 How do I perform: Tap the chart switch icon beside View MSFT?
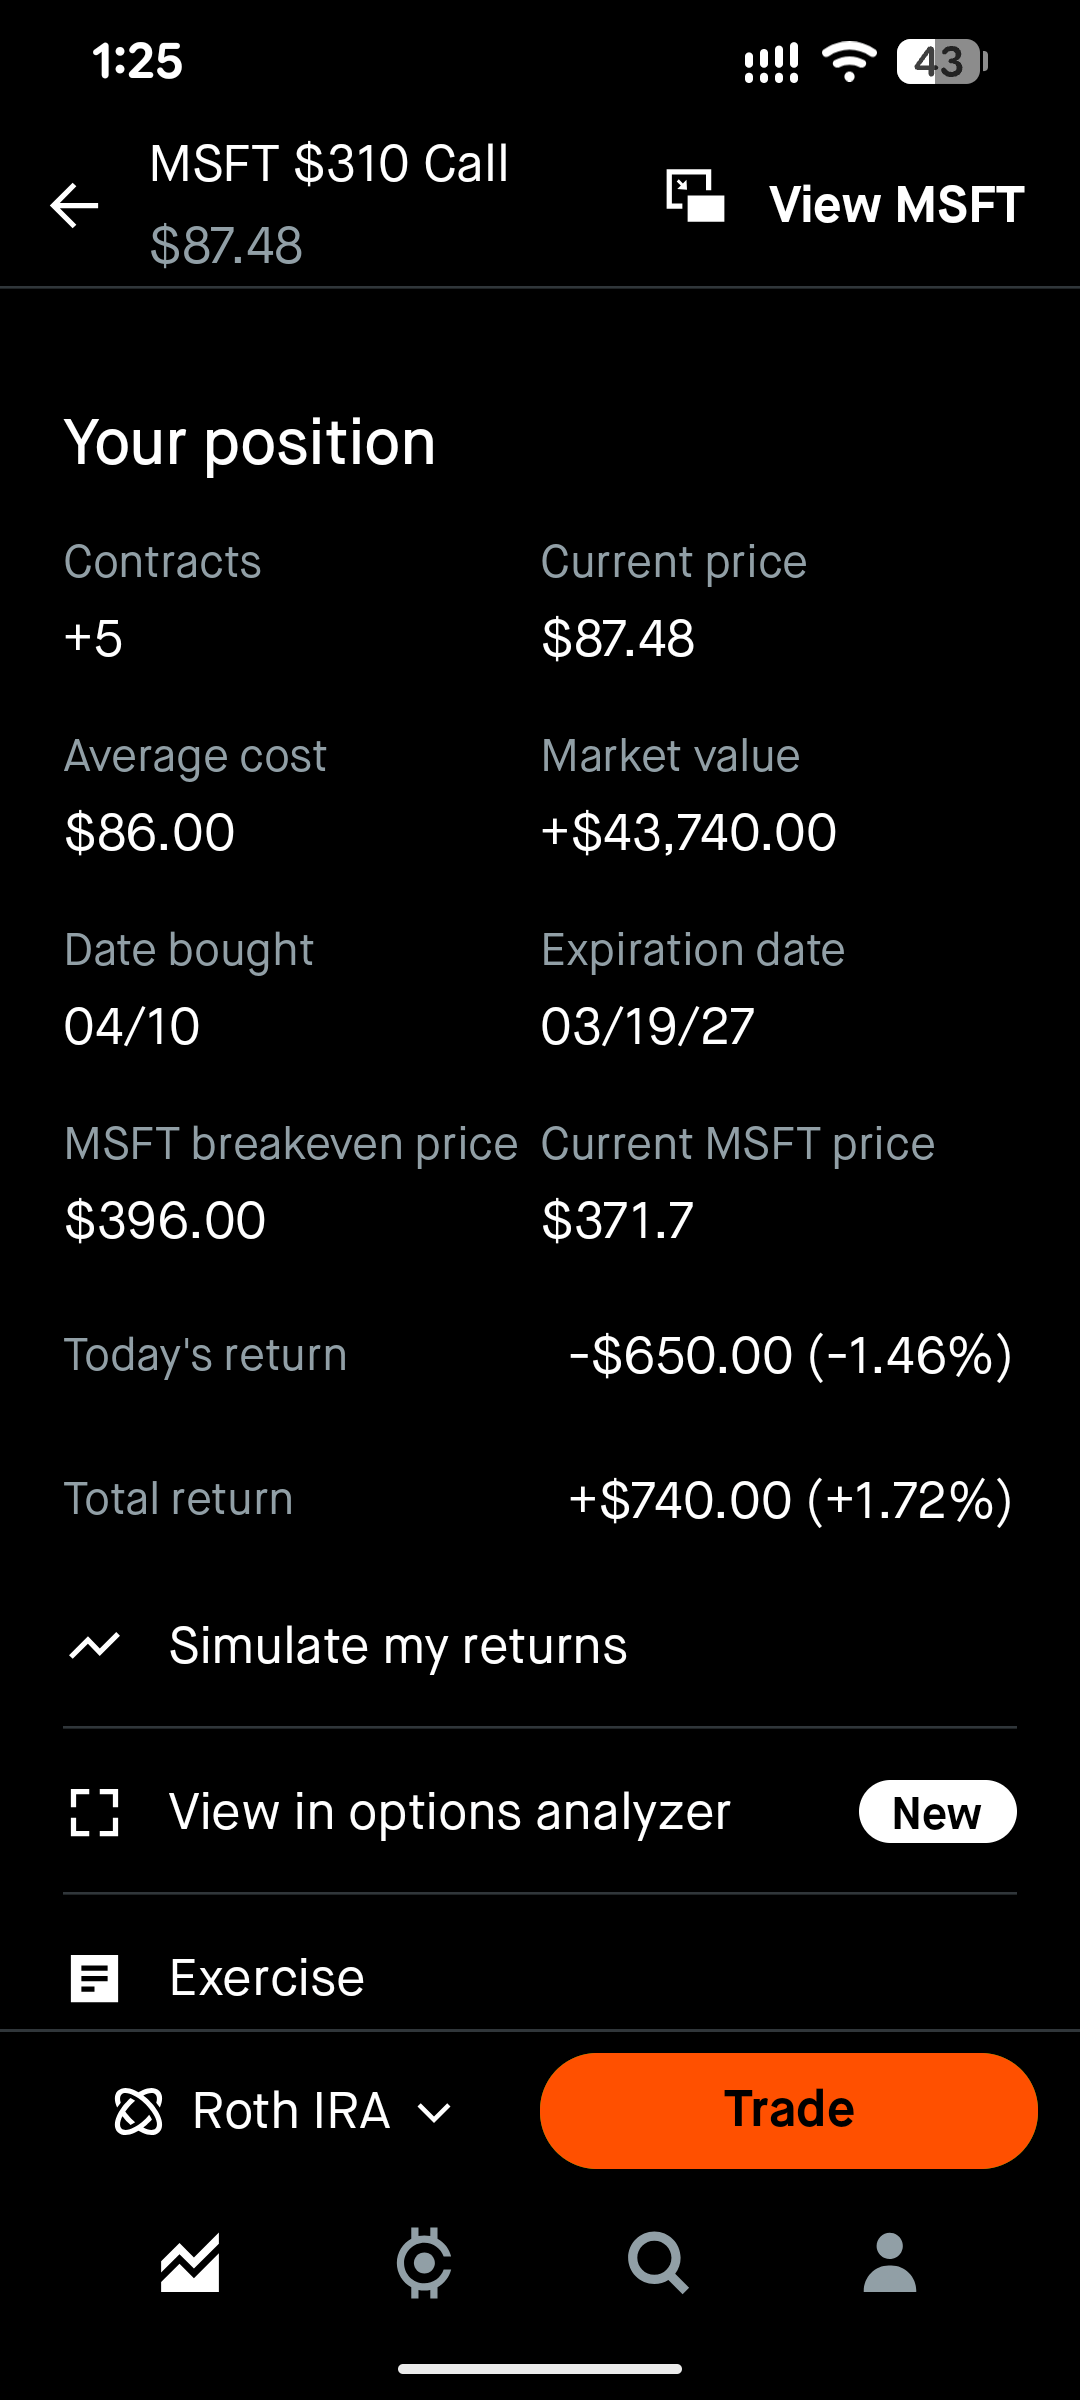(x=695, y=196)
